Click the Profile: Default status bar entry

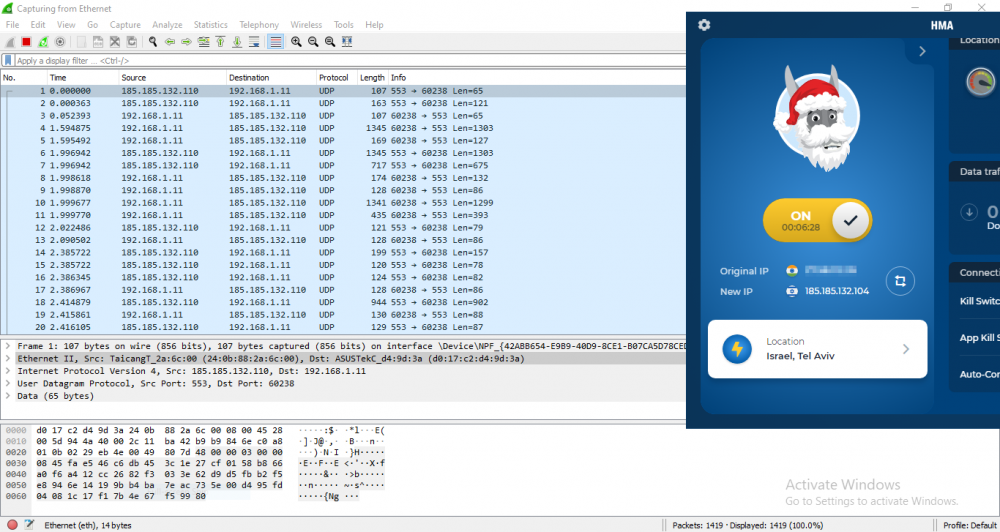click(x=969, y=525)
